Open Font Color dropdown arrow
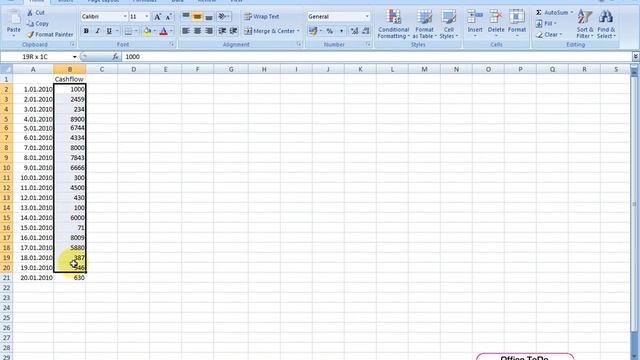Screen dimensions: 640x360 [171, 31]
